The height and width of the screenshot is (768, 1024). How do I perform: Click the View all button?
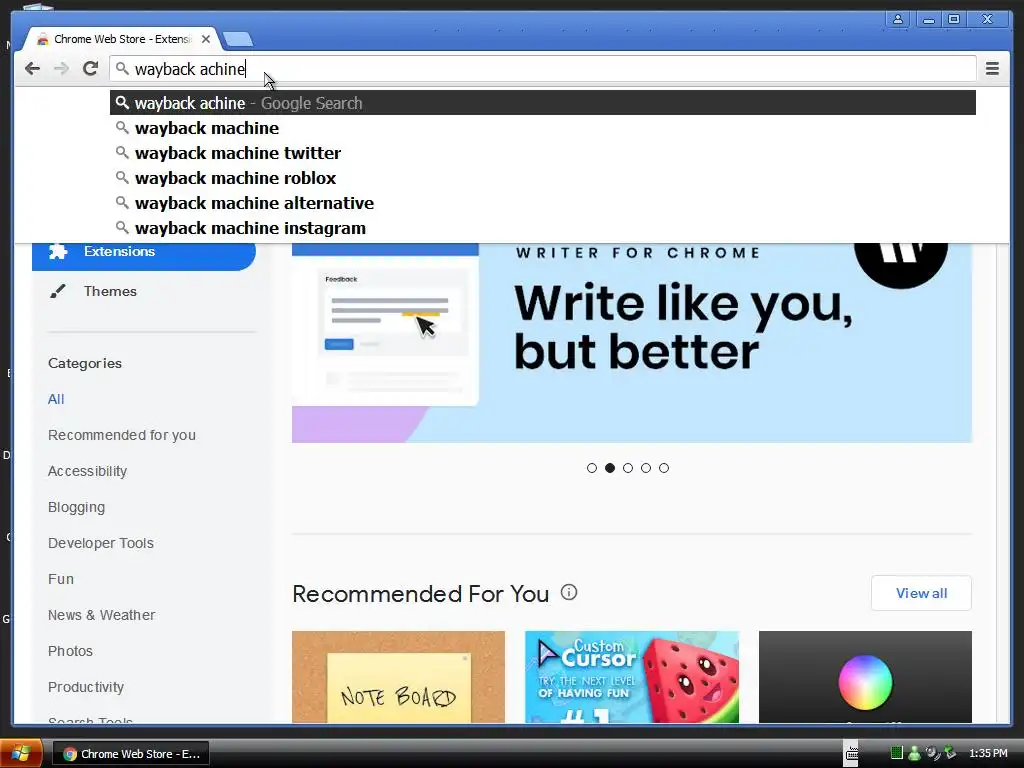coord(921,593)
